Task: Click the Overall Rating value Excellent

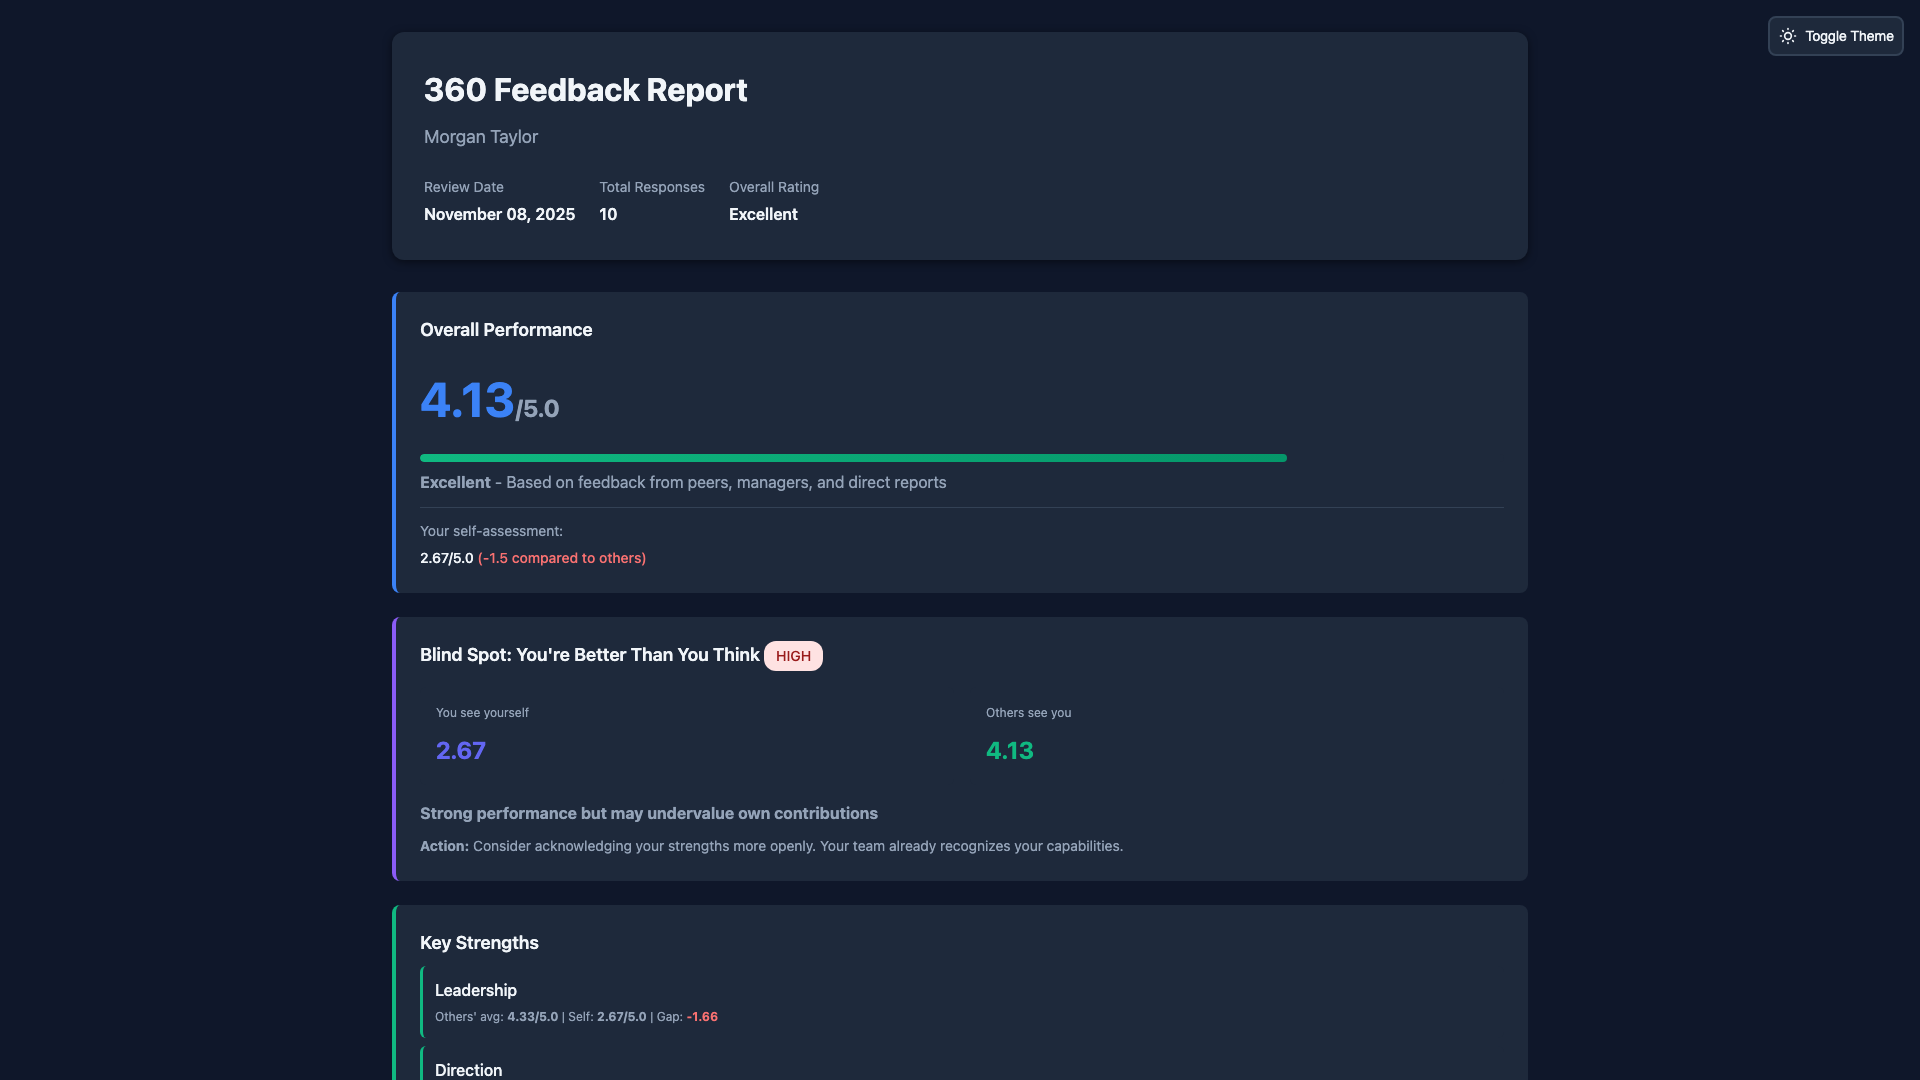Action: point(763,214)
